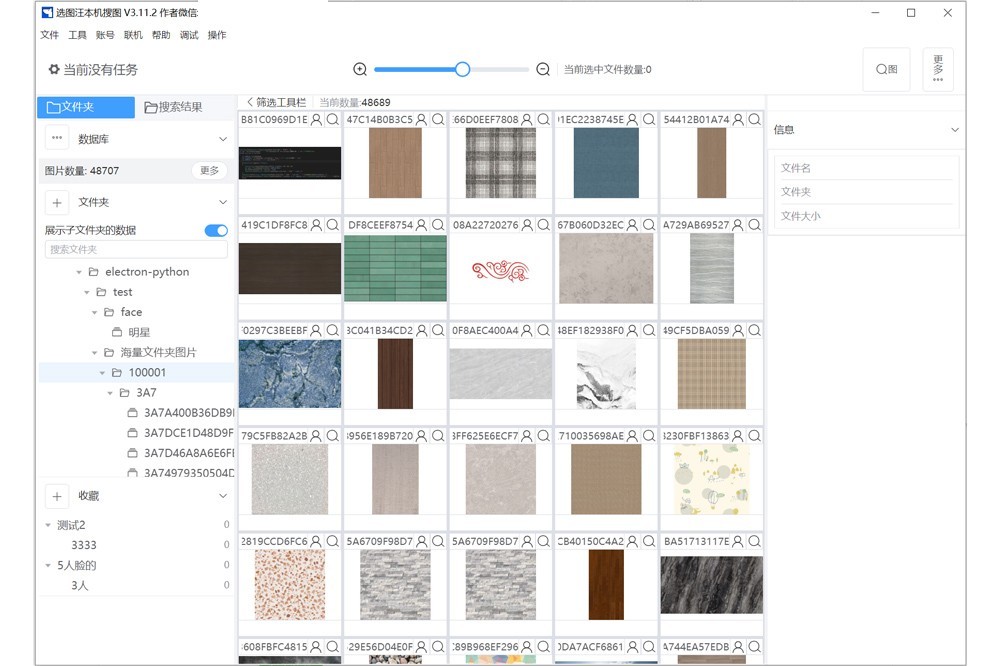Open the 工具 menu

[x=77, y=35]
